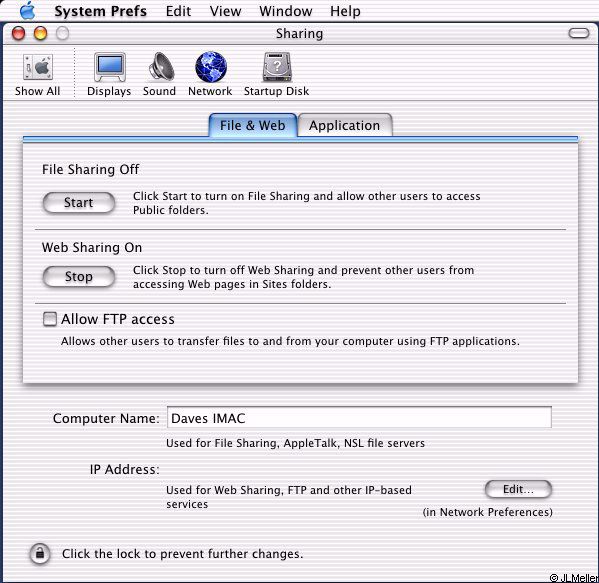The image size is (599, 583).
Task: Click the Edit... IP address button
Action: tap(518, 489)
